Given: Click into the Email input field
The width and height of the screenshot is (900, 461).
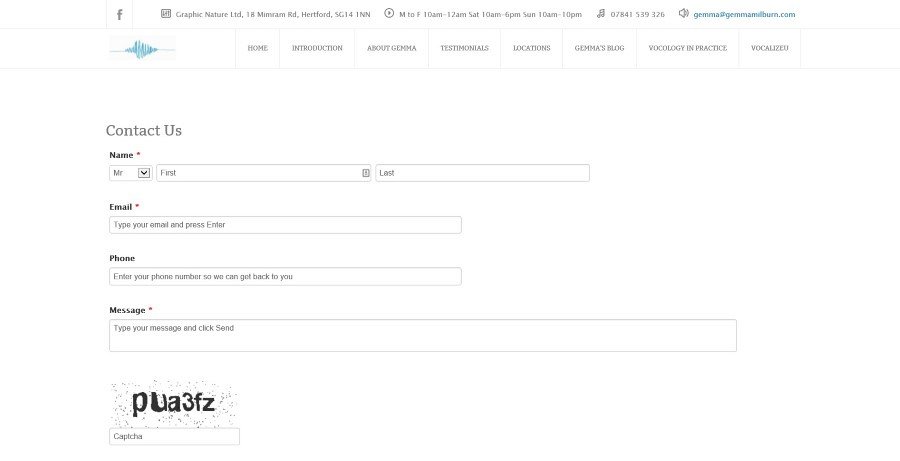Looking at the screenshot, I should [x=285, y=225].
